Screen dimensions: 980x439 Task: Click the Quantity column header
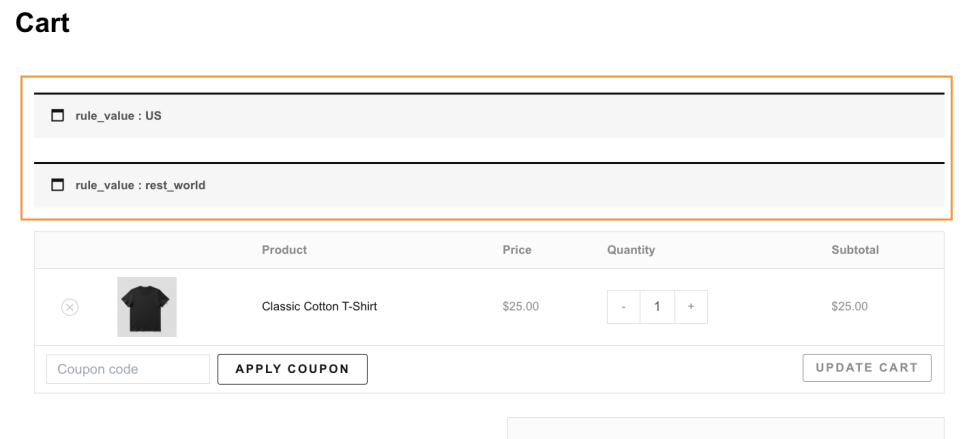tap(631, 250)
